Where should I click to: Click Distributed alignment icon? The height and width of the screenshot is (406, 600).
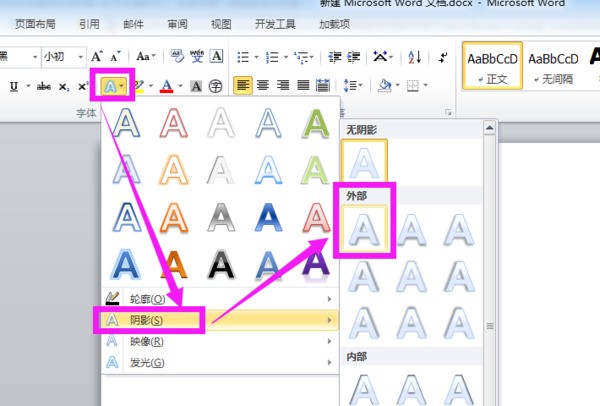323,85
